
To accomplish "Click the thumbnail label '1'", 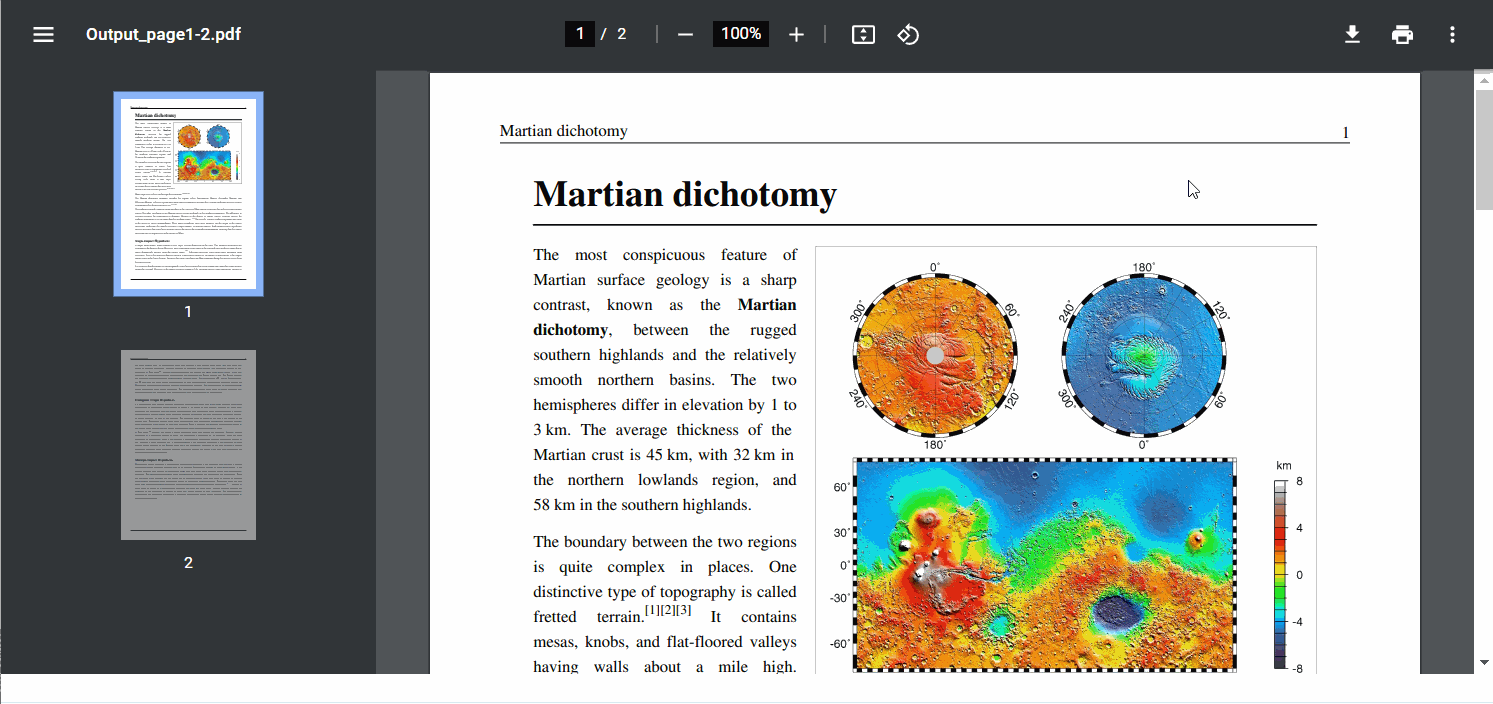I will click(188, 312).
